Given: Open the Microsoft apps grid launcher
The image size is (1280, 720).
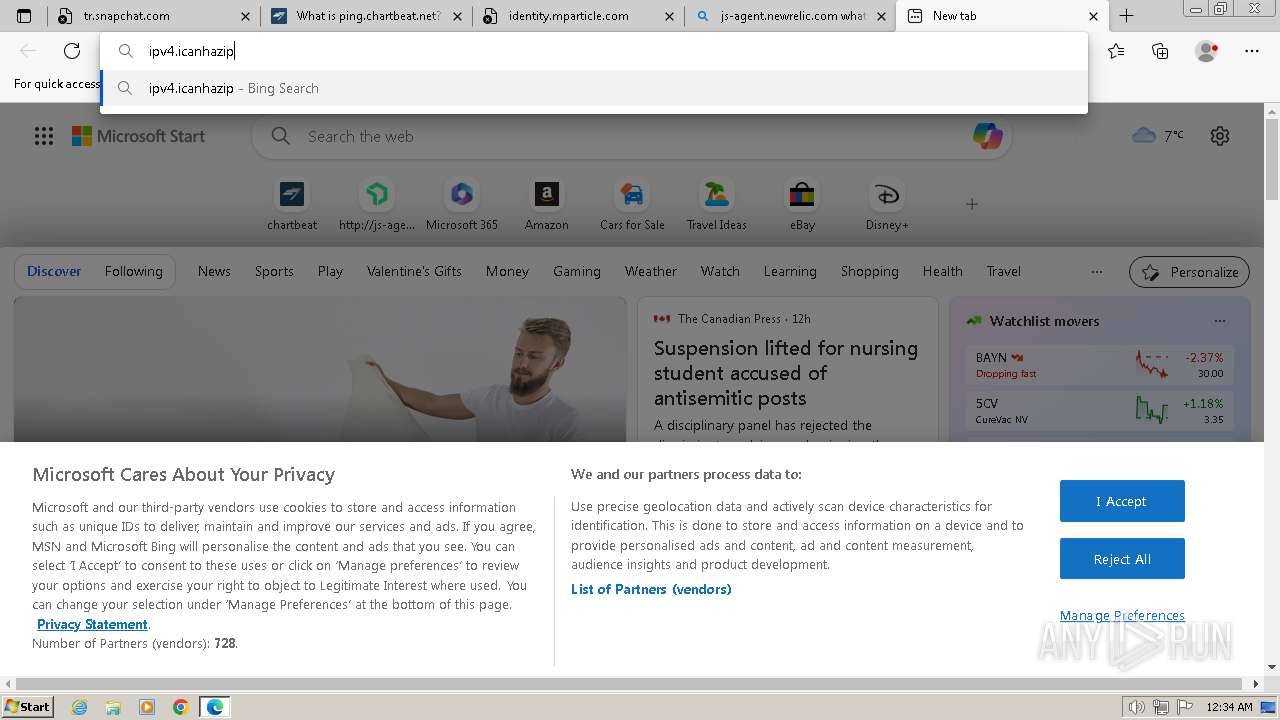Looking at the screenshot, I should coord(44,136).
